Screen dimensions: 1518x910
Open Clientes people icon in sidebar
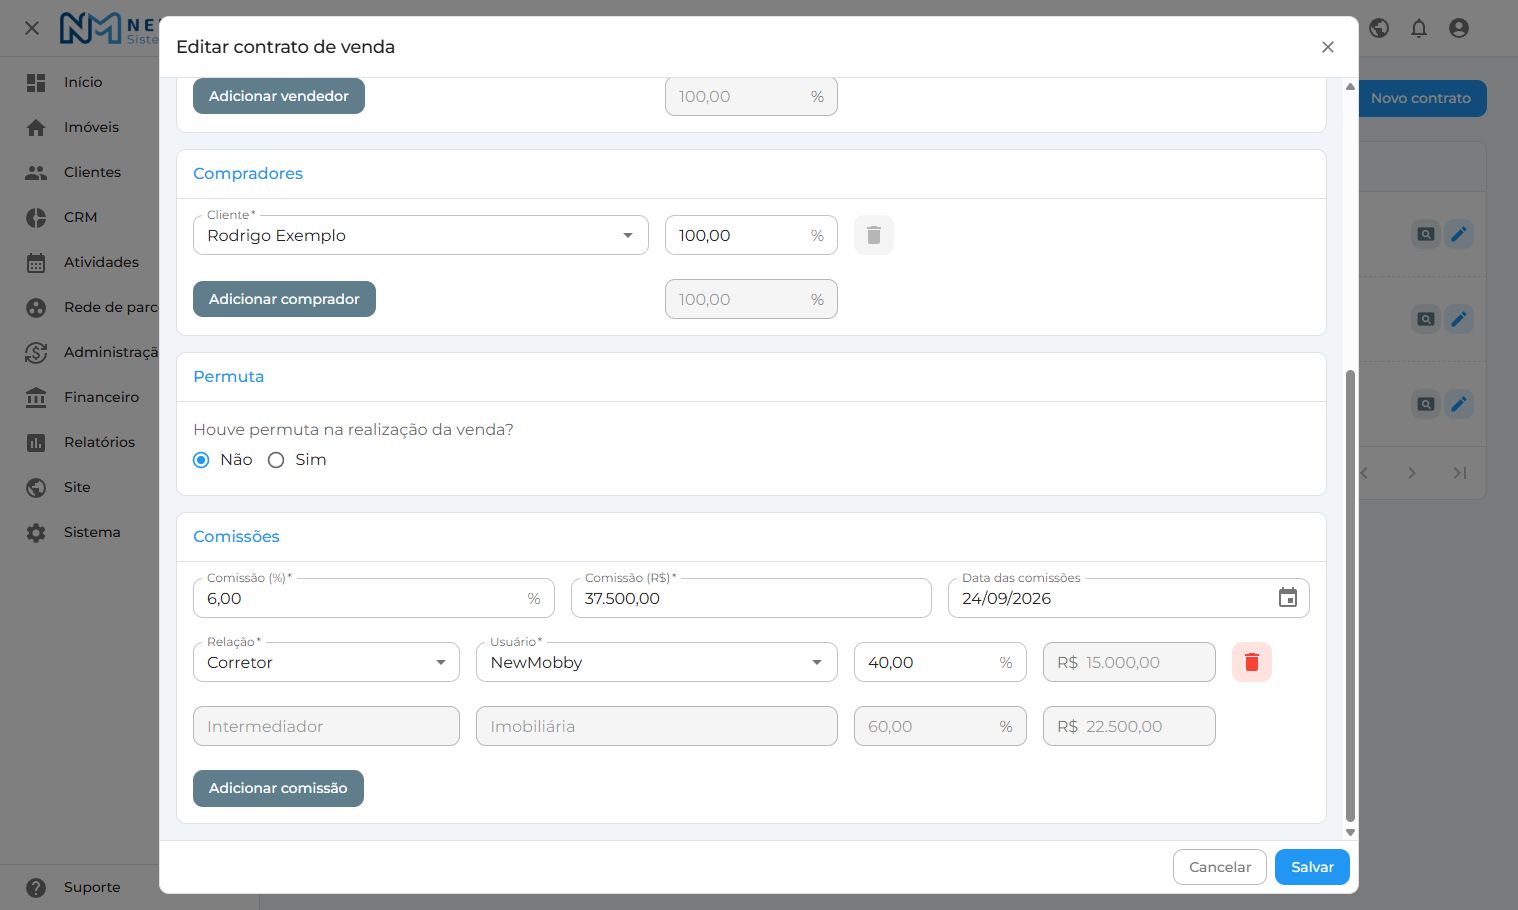pyautogui.click(x=36, y=172)
